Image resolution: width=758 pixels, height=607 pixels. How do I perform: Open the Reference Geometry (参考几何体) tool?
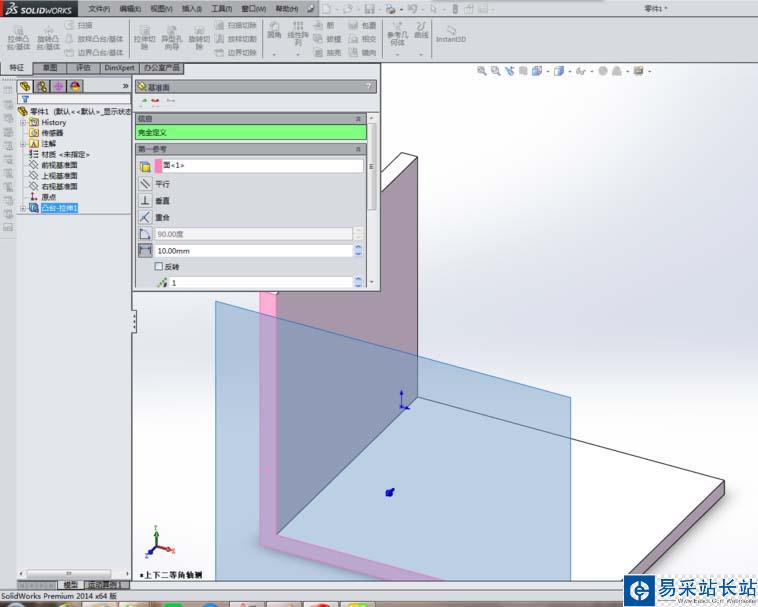click(x=397, y=34)
